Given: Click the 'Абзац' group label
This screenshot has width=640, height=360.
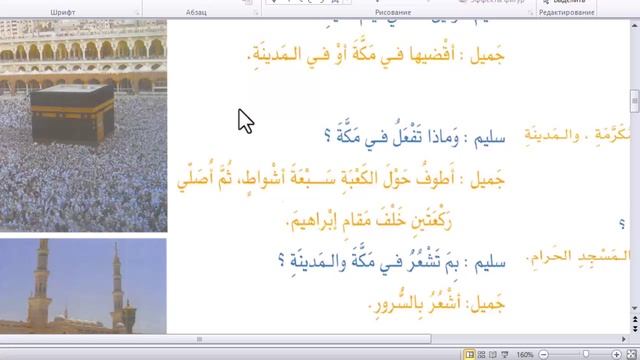Looking at the screenshot, I should [196, 13].
